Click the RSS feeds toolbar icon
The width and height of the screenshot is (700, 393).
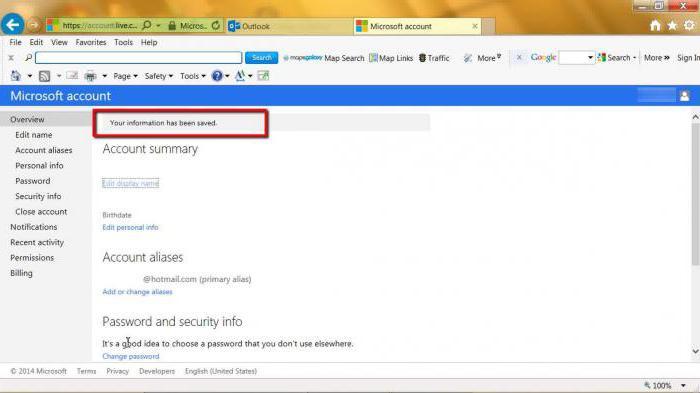(44, 76)
